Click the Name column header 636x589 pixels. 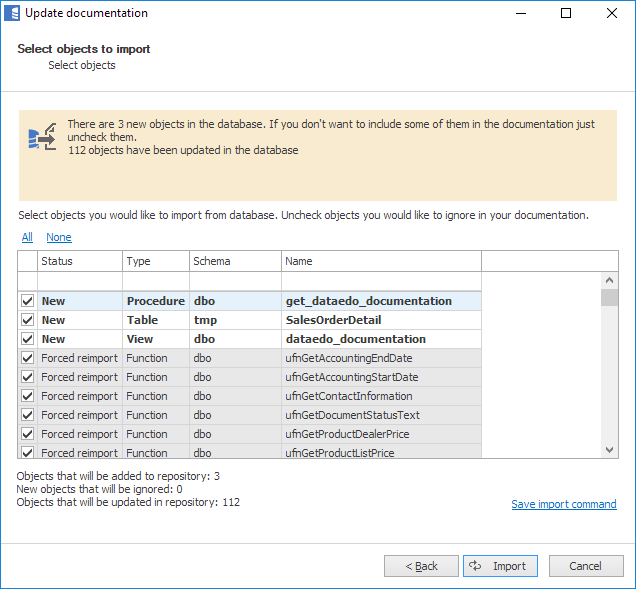click(x=380, y=261)
